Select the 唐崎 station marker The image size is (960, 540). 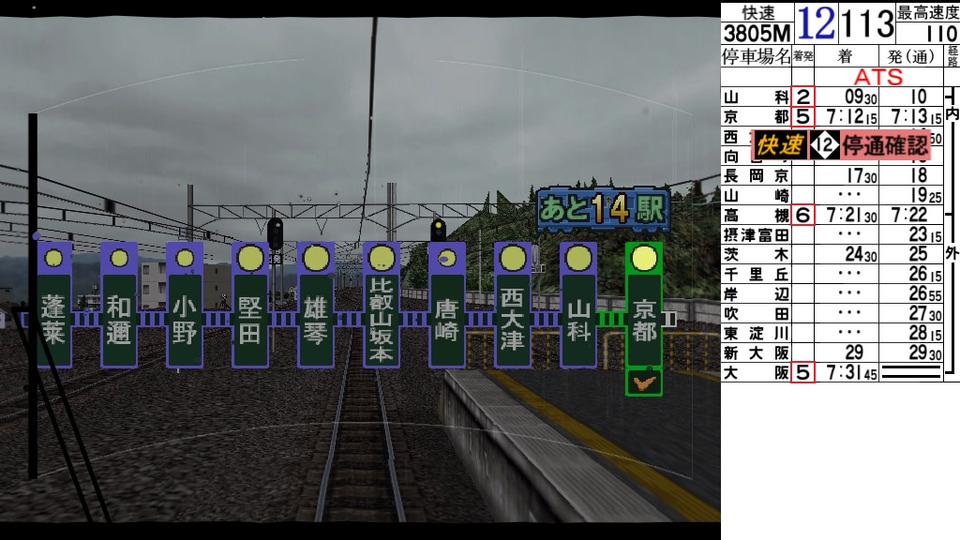[446, 304]
